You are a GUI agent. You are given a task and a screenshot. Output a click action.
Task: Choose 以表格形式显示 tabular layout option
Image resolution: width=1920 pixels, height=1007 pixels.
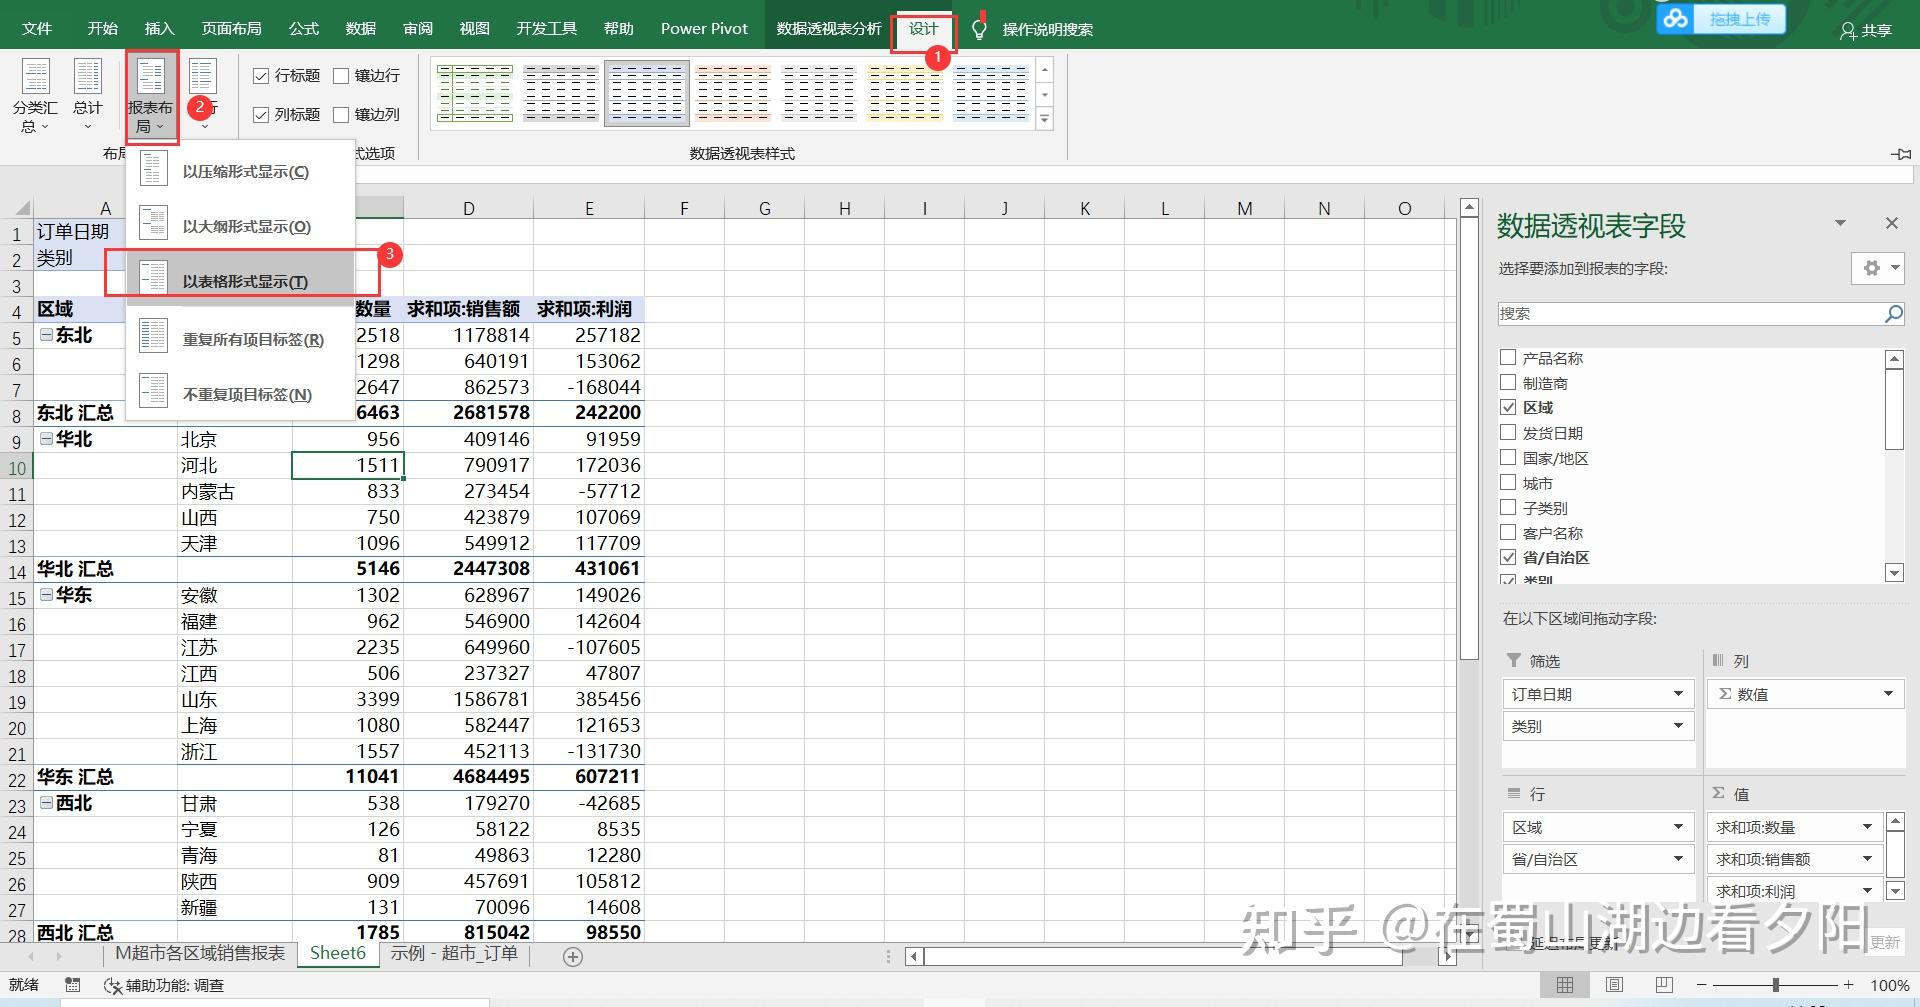tap(240, 279)
